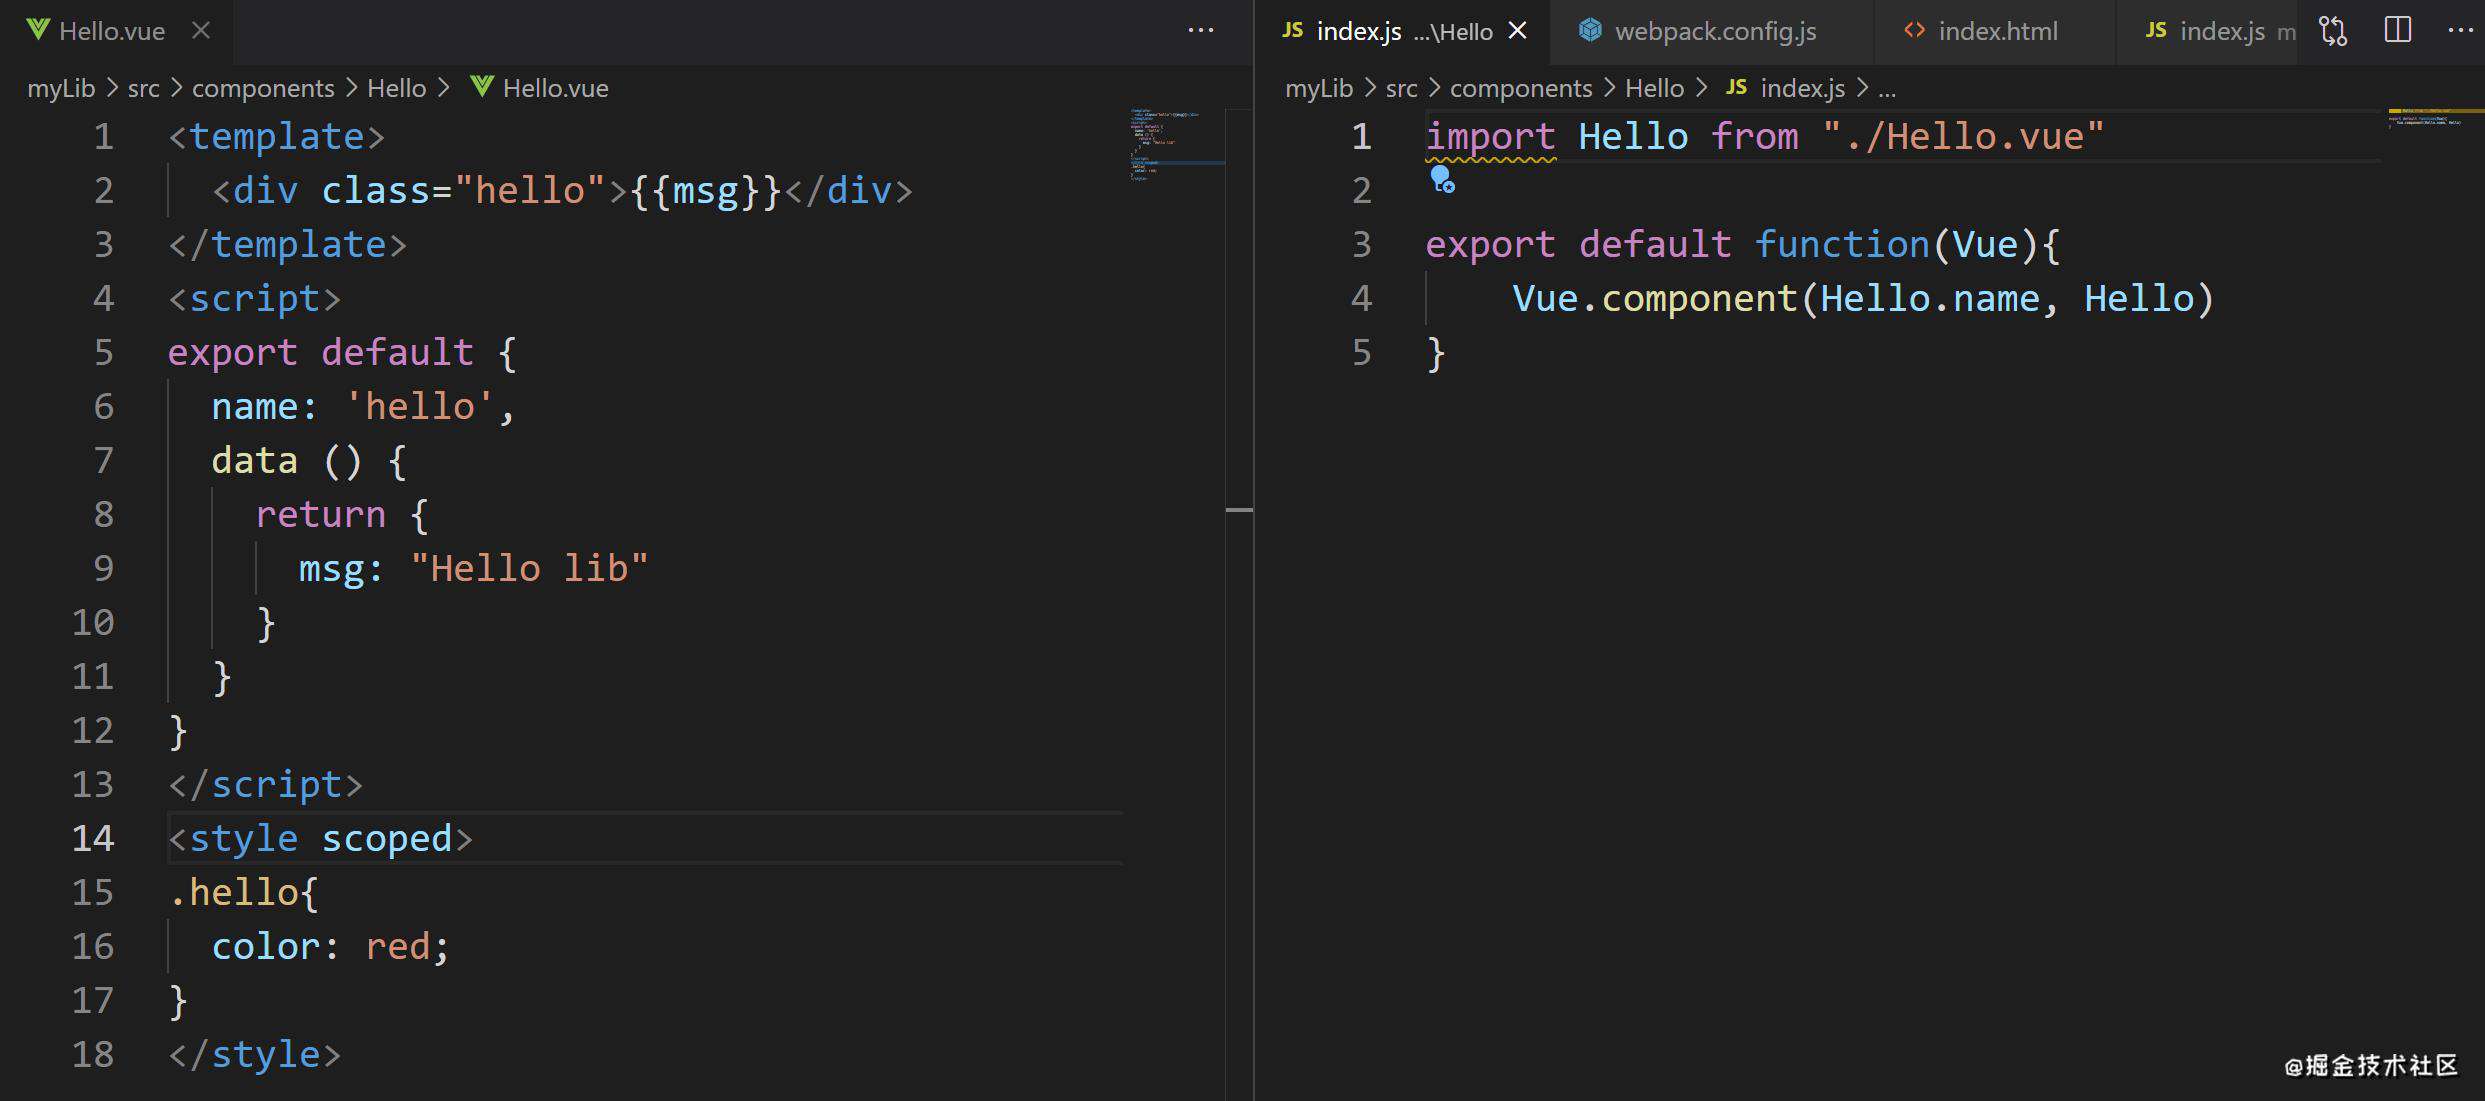The height and width of the screenshot is (1101, 2485).
Task: Click myLib in left editor breadcrumb
Action: pos(61,88)
